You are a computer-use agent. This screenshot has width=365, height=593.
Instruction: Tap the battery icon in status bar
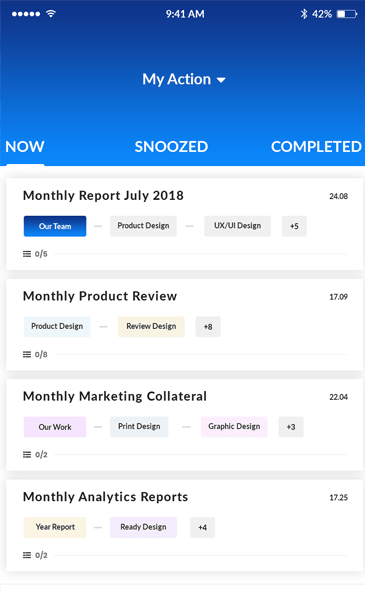point(347,14)
